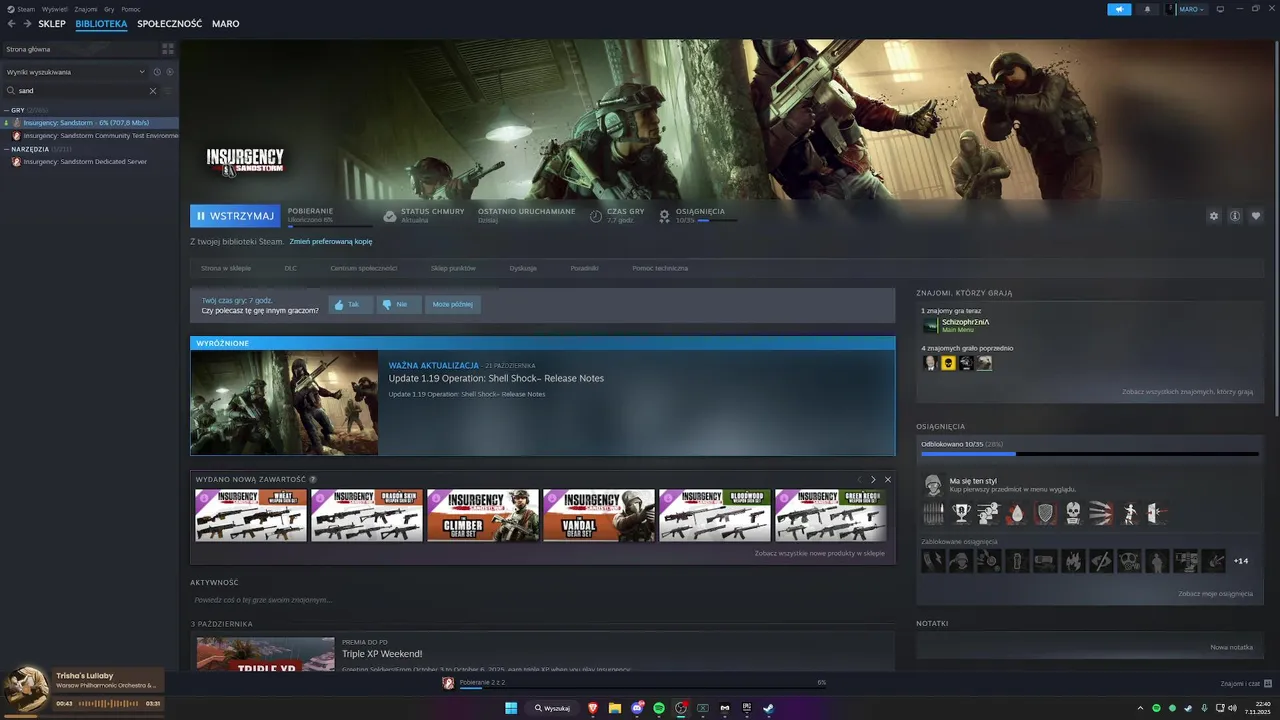Screen dimensions: 1280x720
Task: Open help for 'Wydano nową zawartość' question mark
Action: point(313,480)
